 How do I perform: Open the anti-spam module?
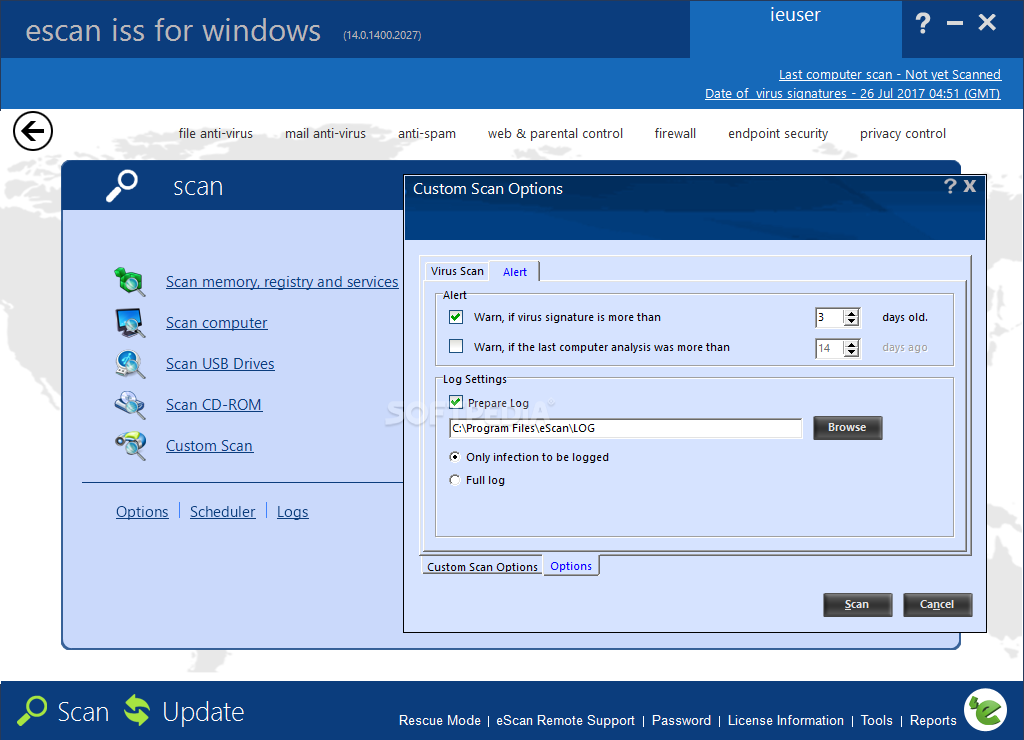tap(427, 133)
